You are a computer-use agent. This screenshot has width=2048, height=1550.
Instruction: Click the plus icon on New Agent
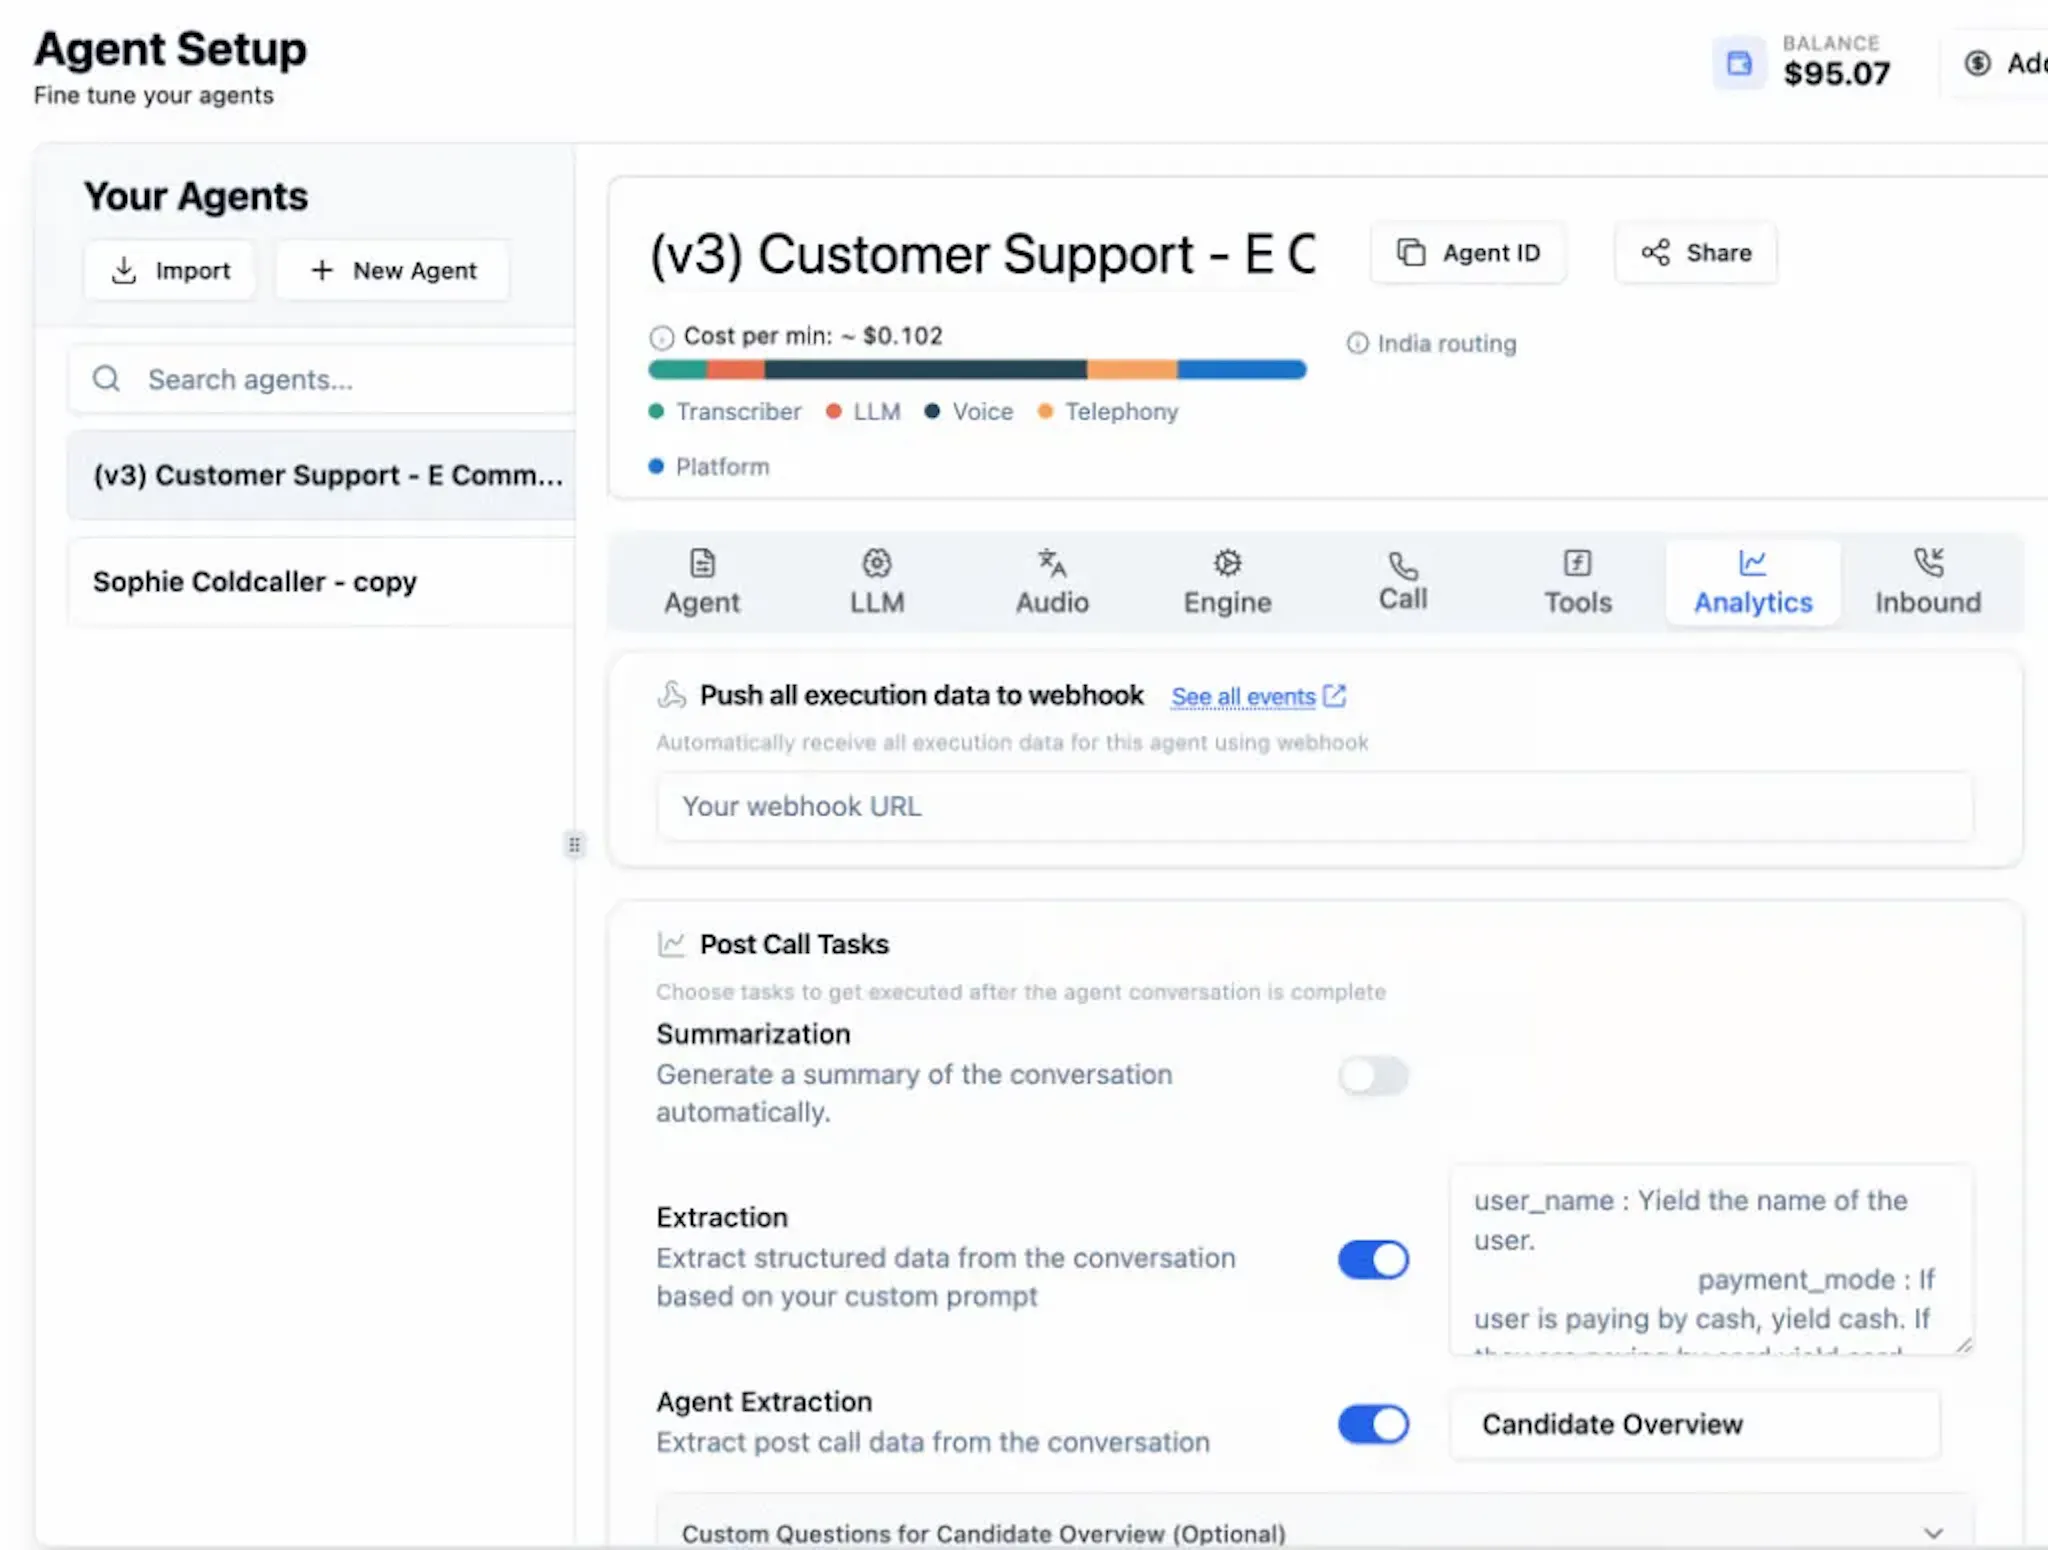pos(321,270)
